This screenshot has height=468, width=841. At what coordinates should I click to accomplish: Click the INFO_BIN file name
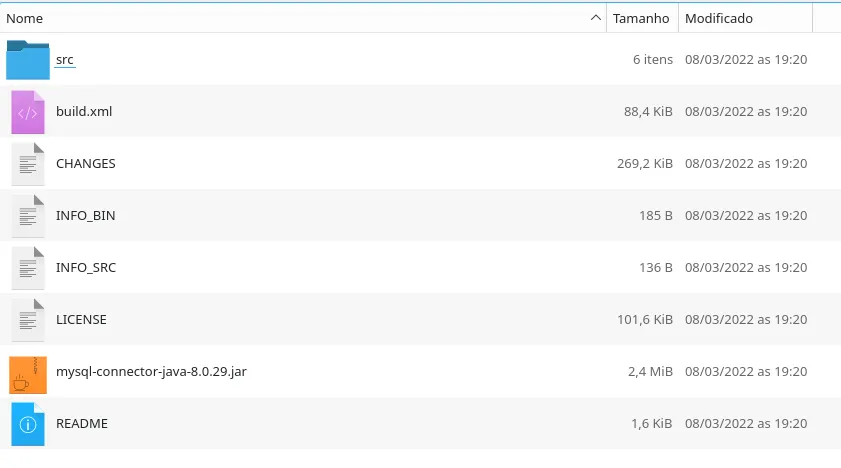[86, 216]
